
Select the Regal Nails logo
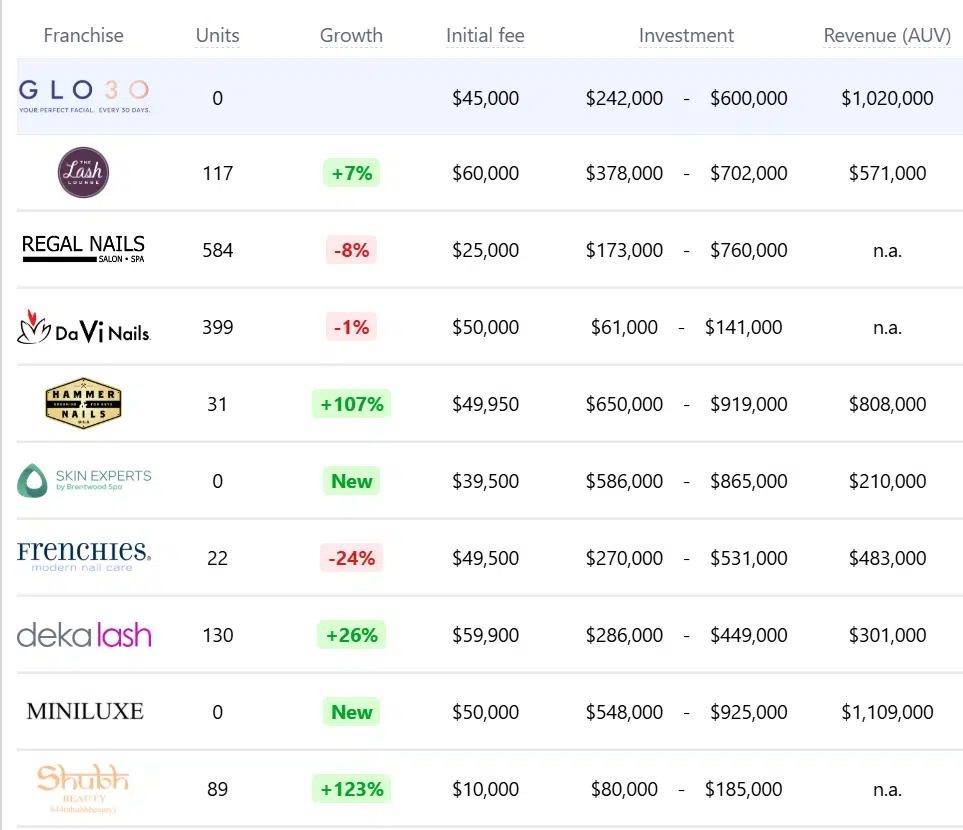click(83, 249)
